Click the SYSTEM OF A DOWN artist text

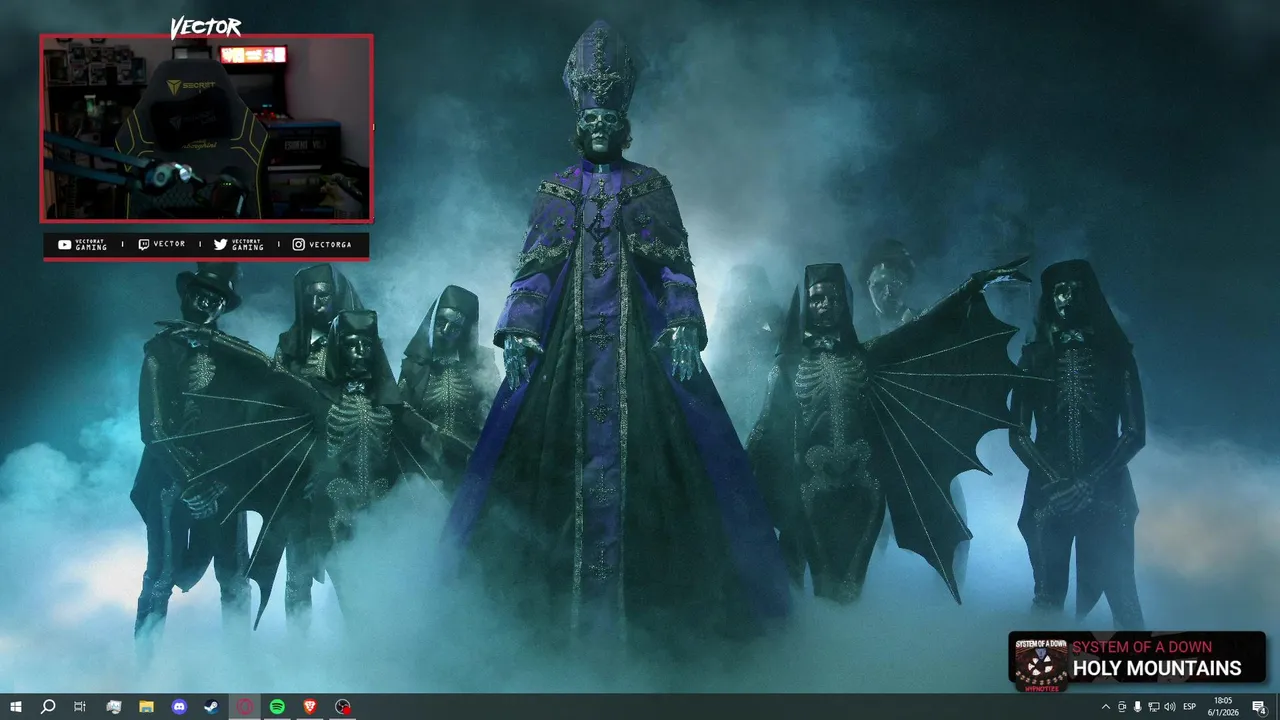pyautogui.click(x=1142, y=647)
